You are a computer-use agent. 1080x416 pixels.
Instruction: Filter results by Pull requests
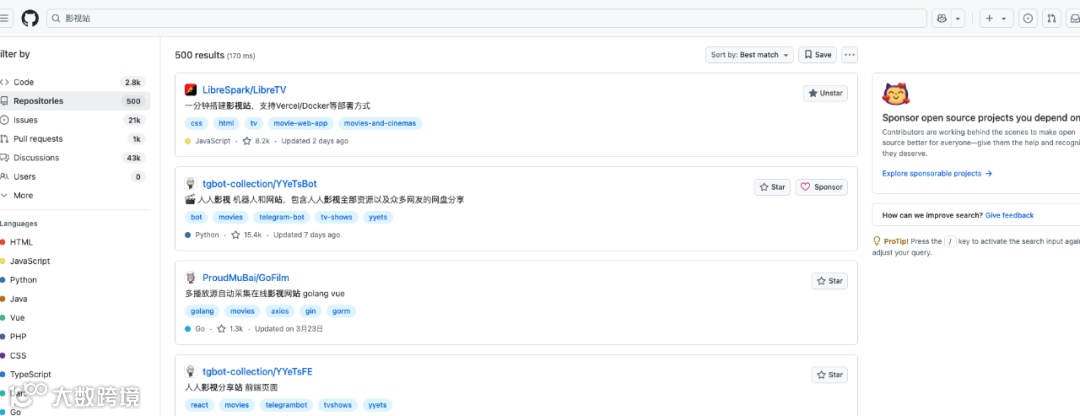[x=73, y=139]
